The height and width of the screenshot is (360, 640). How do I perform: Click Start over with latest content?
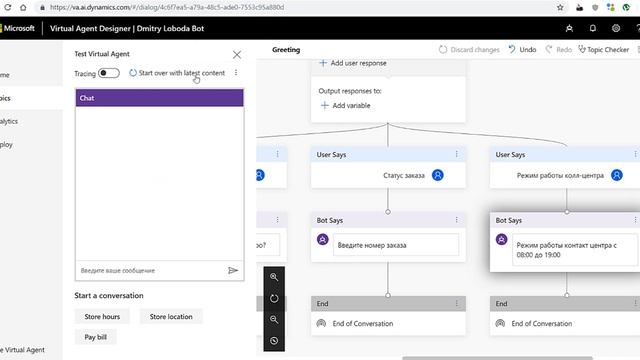pos(177,73)
